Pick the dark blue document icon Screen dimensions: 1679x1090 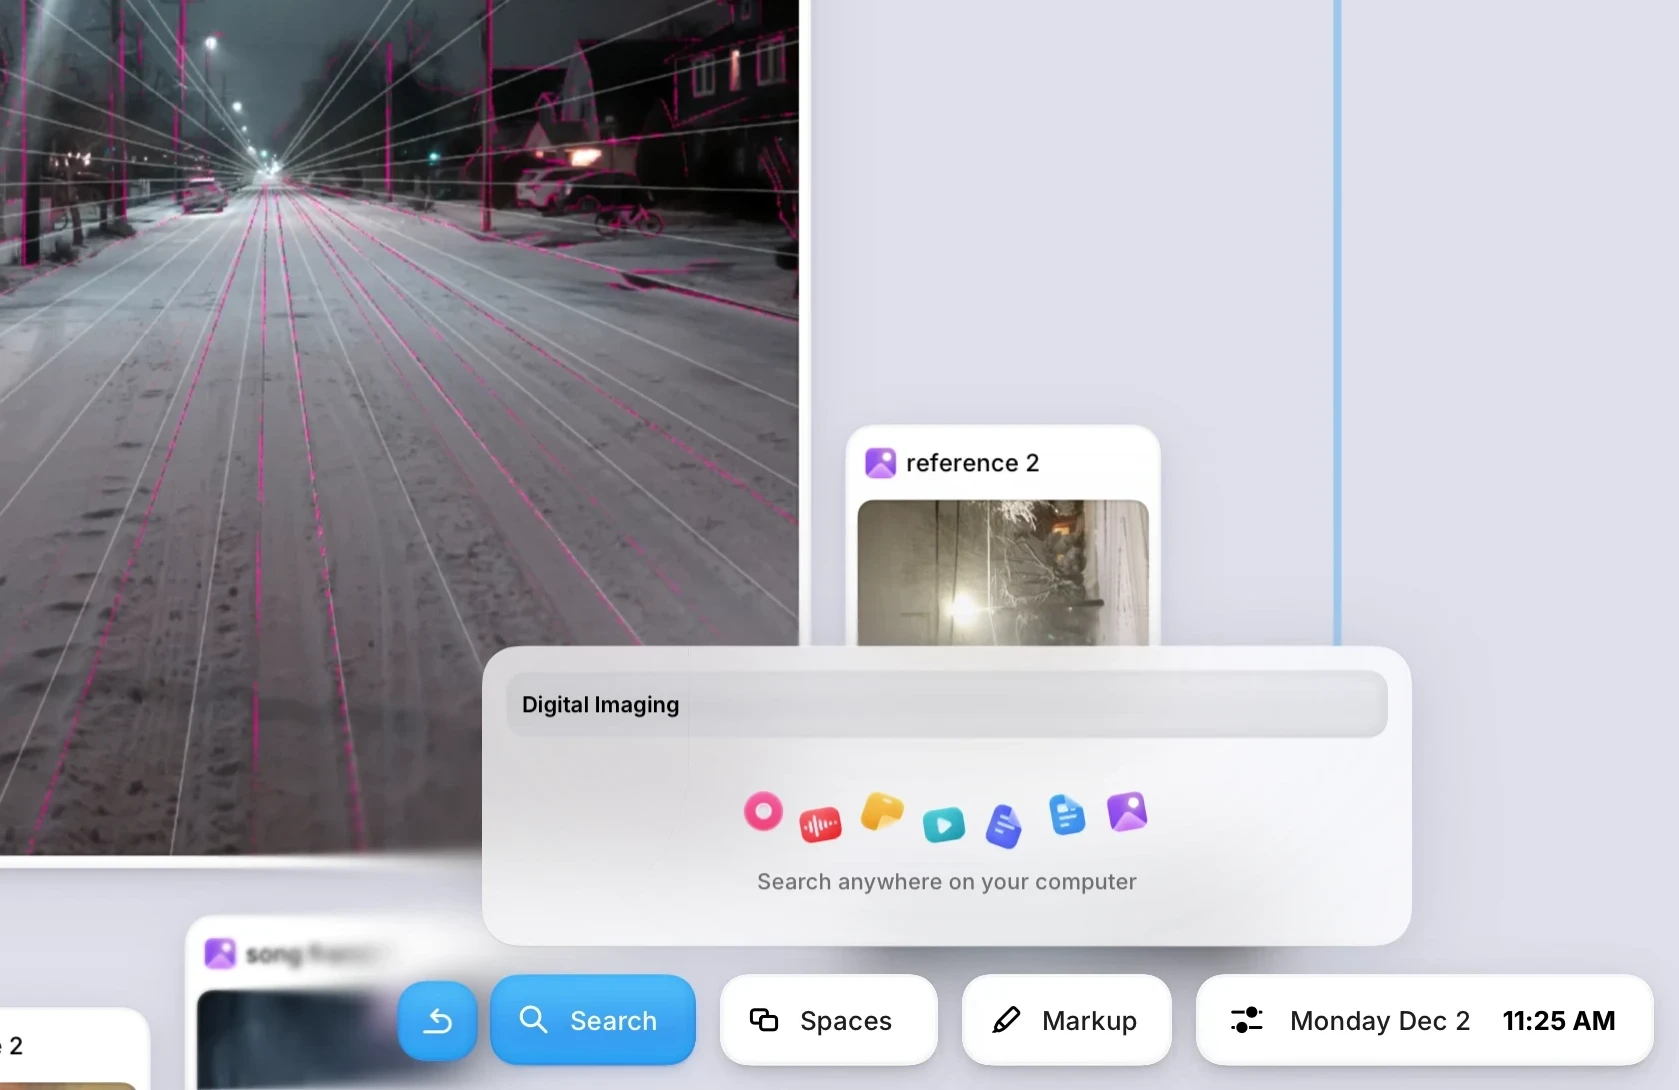click(1004, 826)
